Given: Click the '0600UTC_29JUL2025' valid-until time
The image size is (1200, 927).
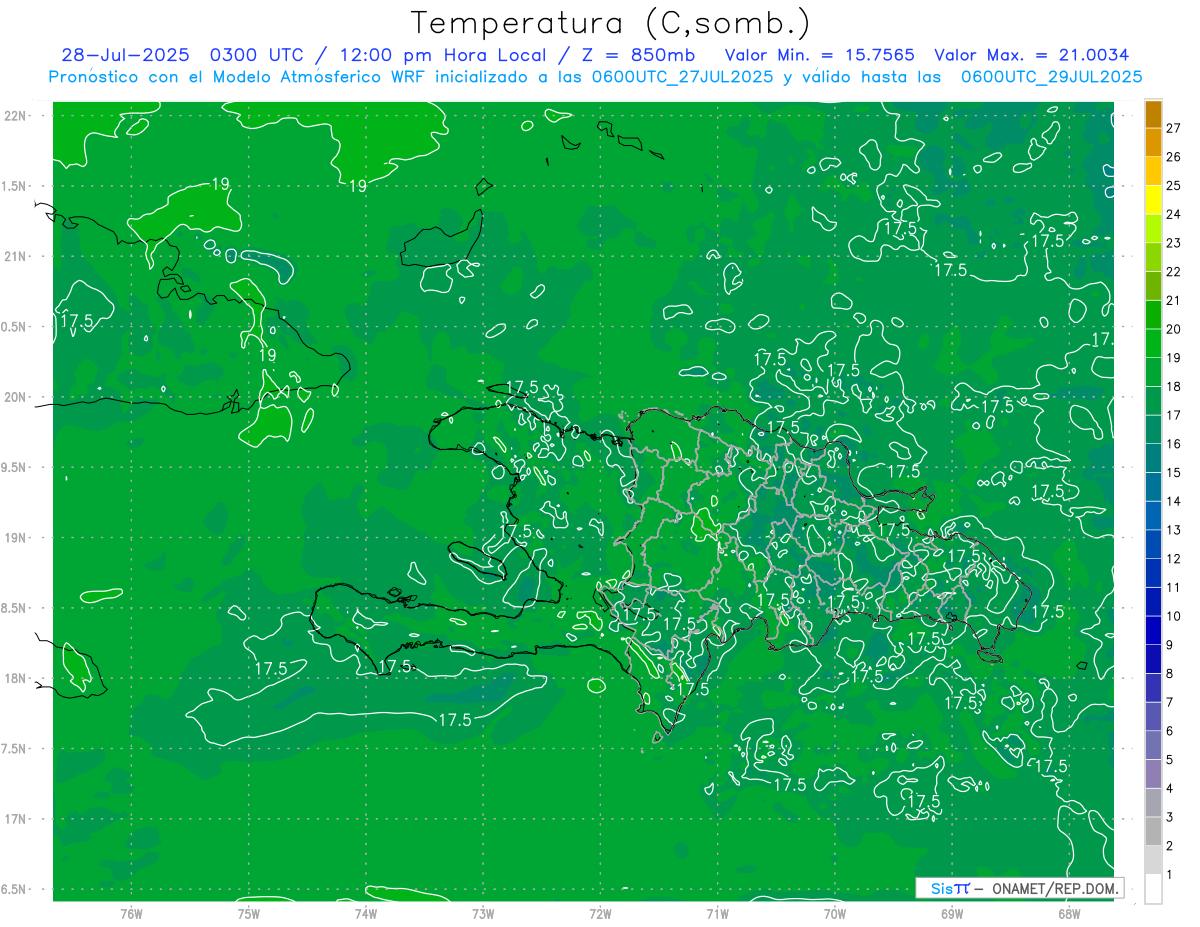Looking at the screenshot, I should [1051, 76].
